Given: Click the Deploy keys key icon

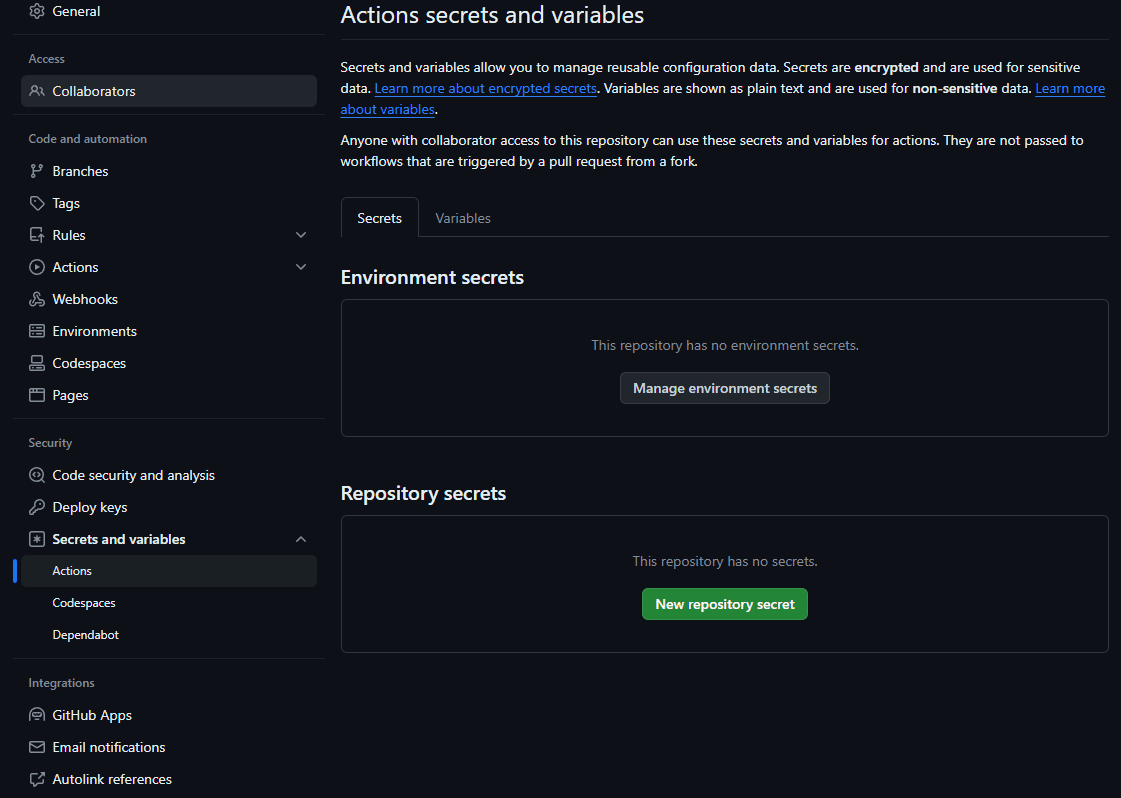Looking at the screenshot, I should pyautogui.click(x=36, y=507).
